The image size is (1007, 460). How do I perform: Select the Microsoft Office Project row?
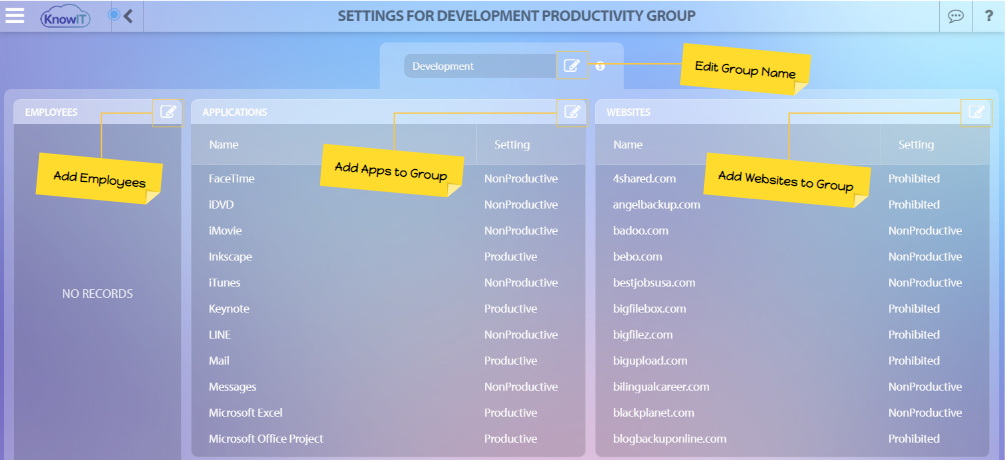[388, 439]
